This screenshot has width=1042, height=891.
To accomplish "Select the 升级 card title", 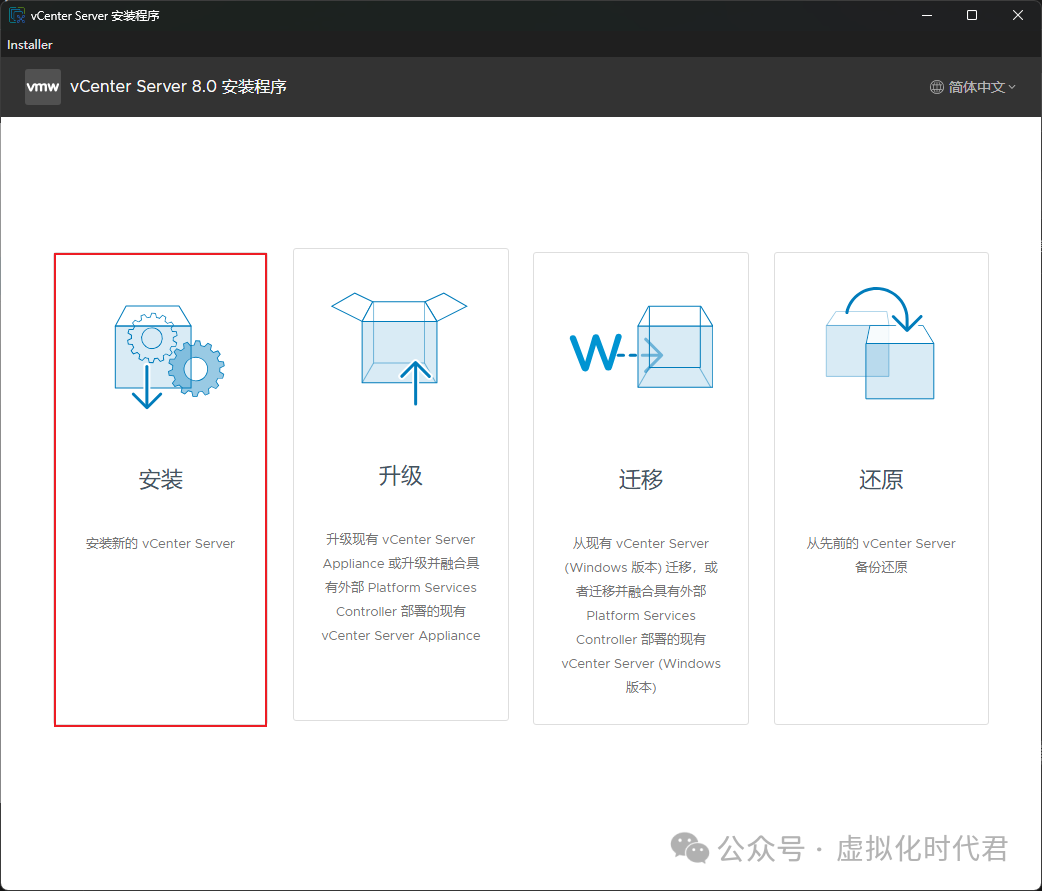I will [x=401, y=475].
